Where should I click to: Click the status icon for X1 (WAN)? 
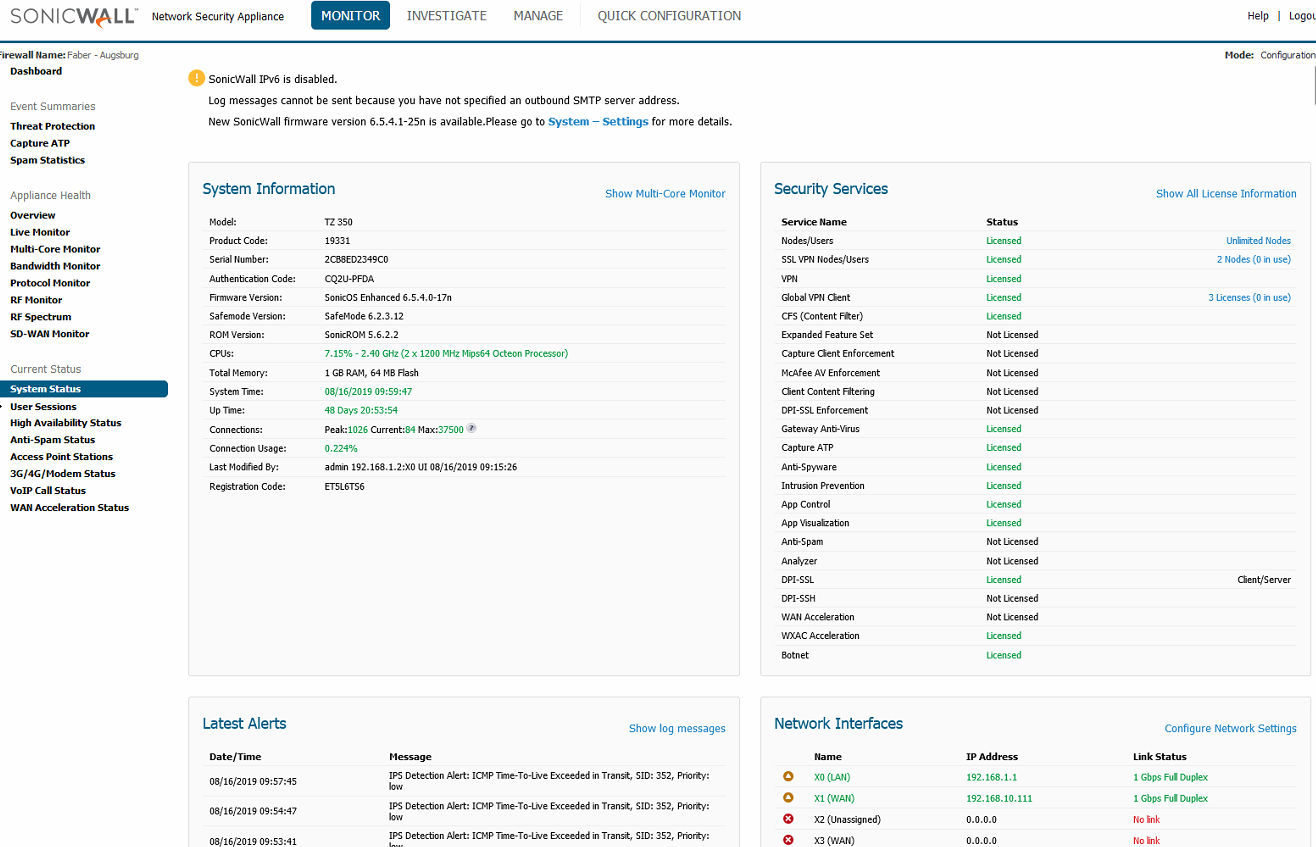click(x=788, y=798)
